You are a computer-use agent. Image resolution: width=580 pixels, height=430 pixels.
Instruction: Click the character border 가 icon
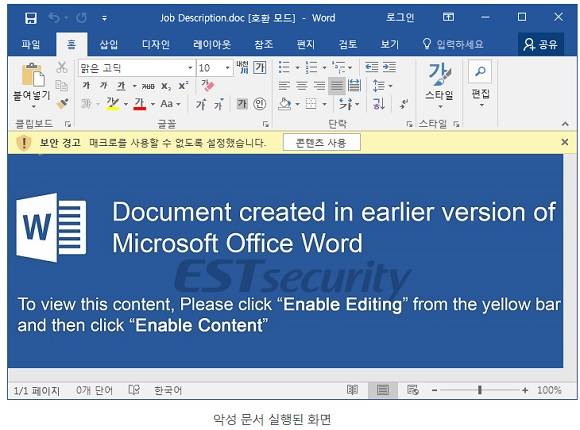(260, 67)
